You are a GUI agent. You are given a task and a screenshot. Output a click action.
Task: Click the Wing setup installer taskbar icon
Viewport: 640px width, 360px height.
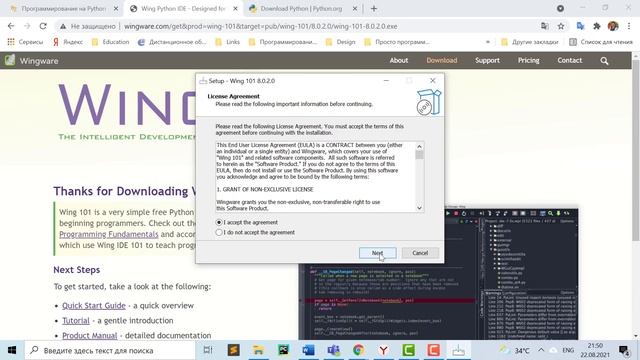[458, 350]
